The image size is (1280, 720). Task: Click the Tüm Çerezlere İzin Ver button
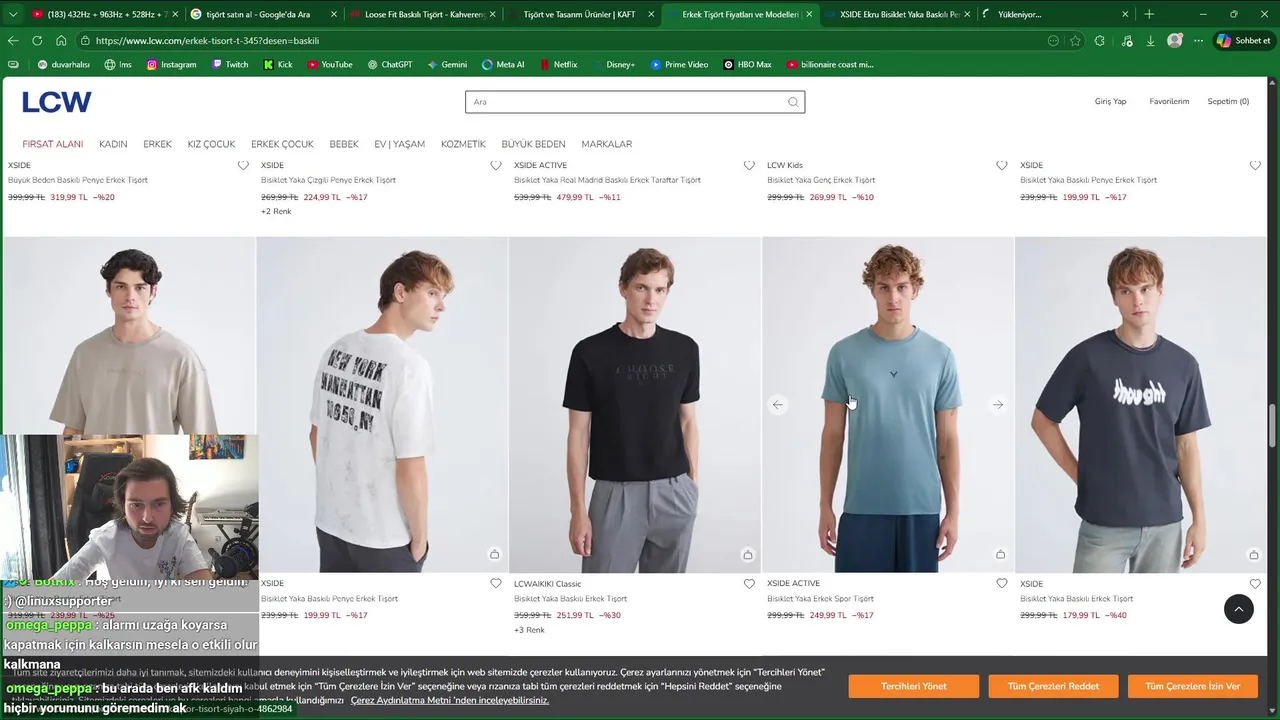(x=1192, y=686)
